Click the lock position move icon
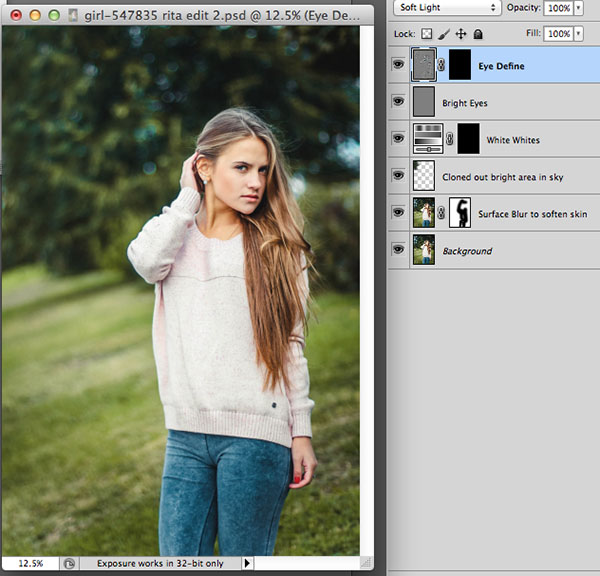This screenshot has width=600, height=576. coord(463,33)
